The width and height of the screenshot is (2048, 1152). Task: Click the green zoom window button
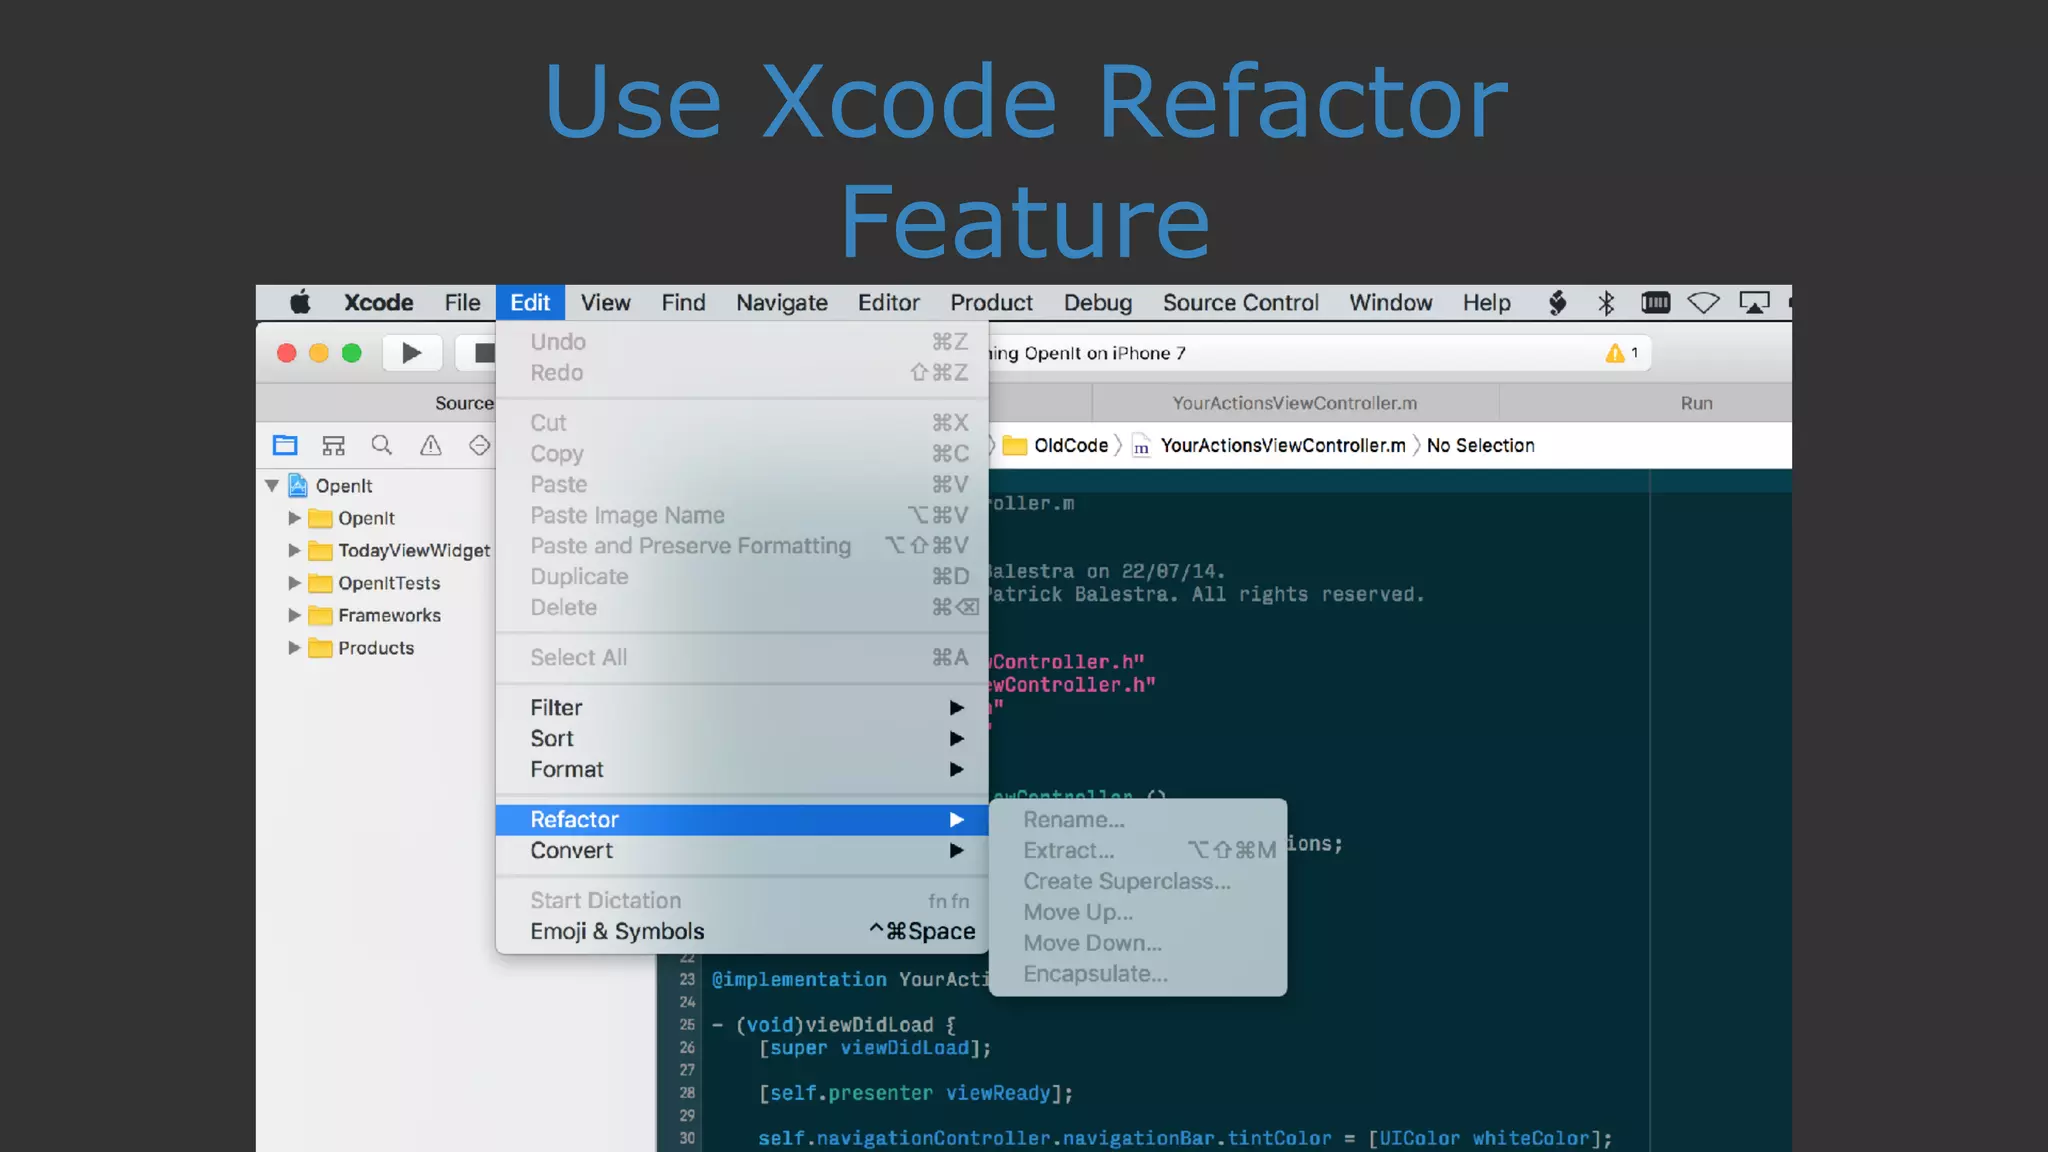point(352,353)
